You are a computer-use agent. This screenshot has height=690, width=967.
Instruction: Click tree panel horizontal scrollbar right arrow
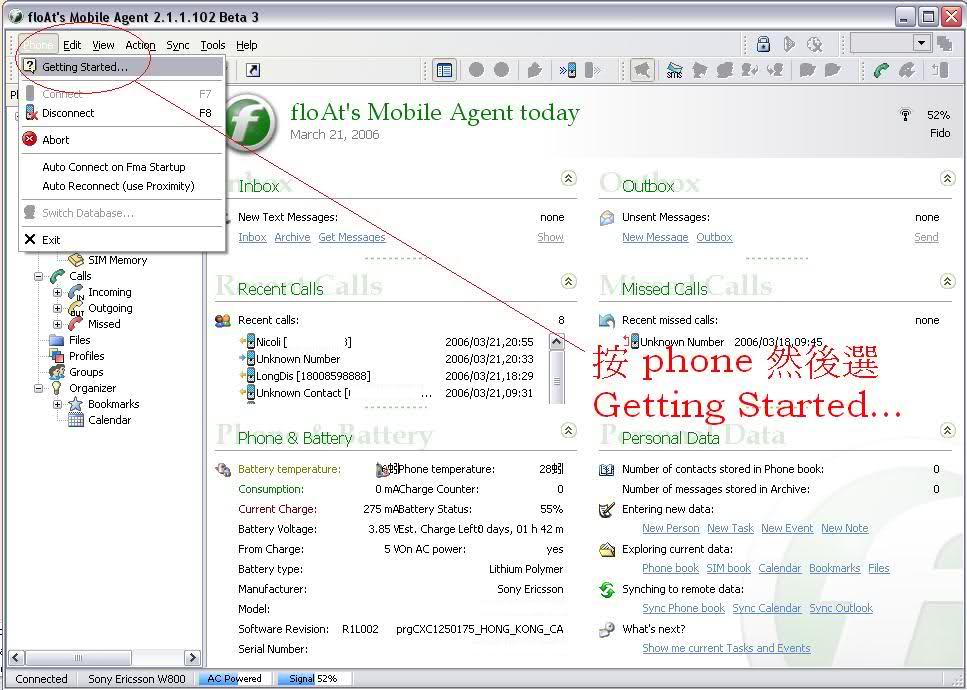point(192,657)
